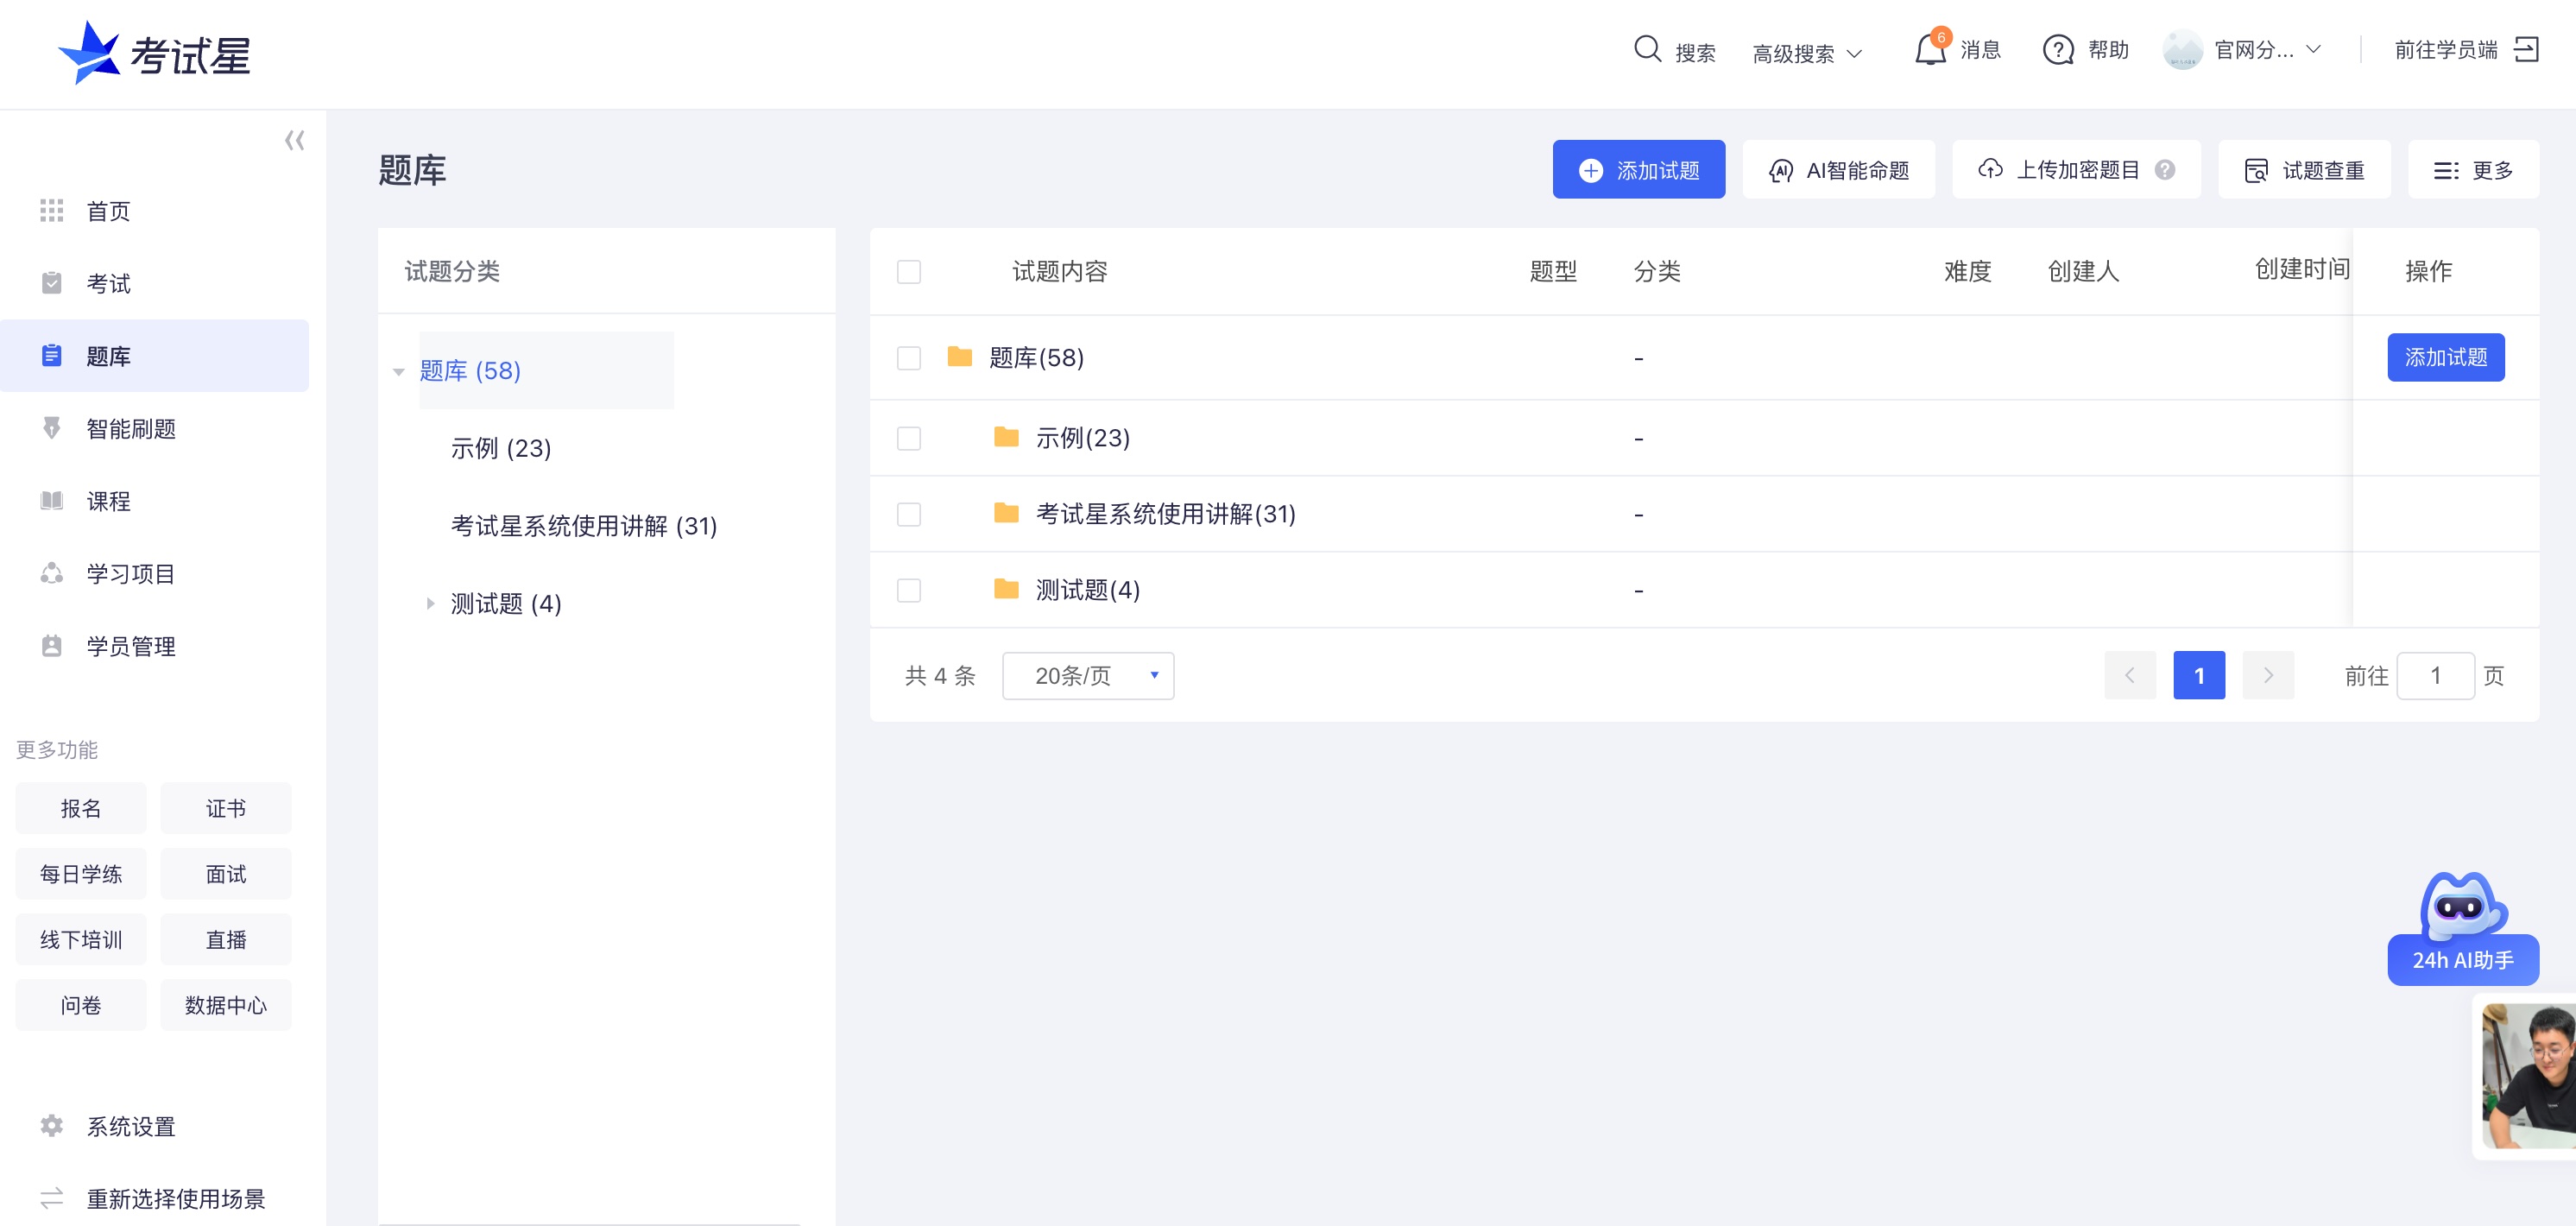Image resolution: width=2576 pixels, height=1226 pixels.
Task: Check the 考试星系统使用讲解(31) row checkbox
Action: pos(908,514)
